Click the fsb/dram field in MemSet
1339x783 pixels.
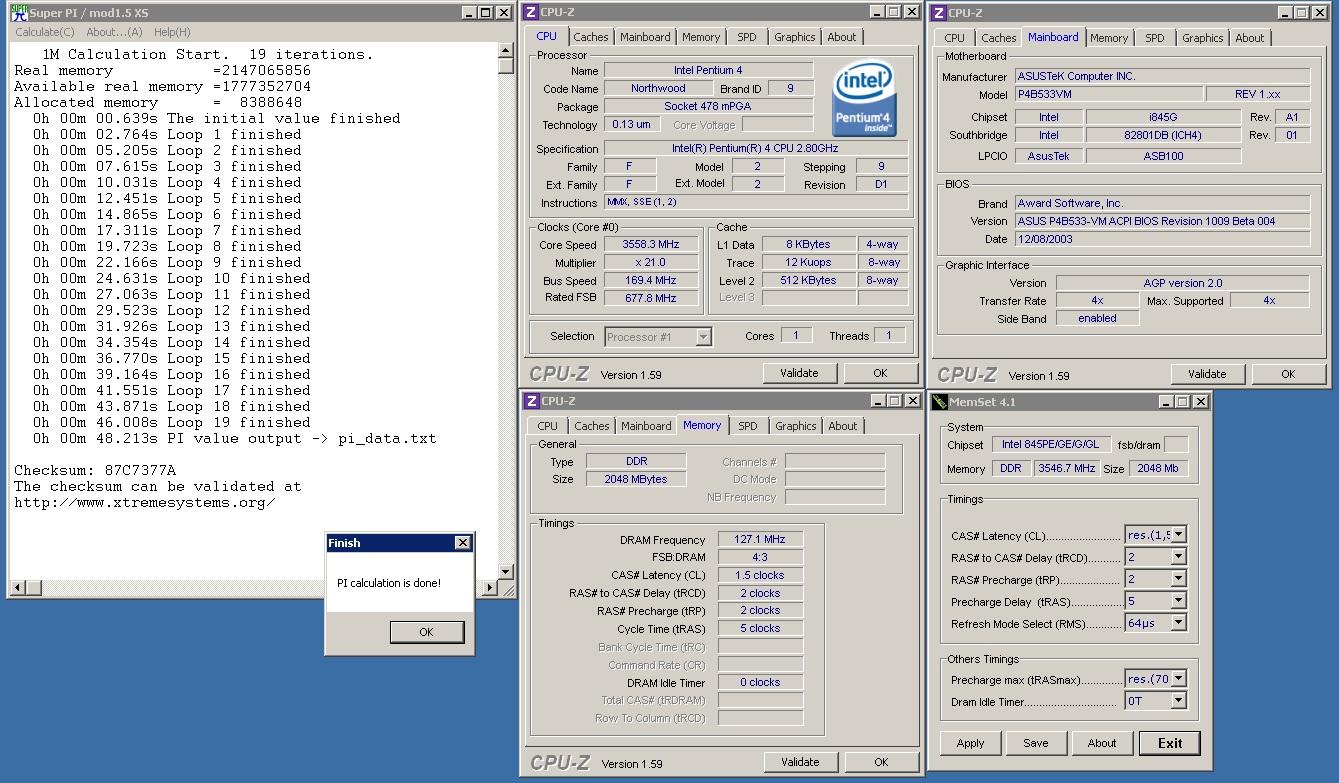[x=1177, y=445]
